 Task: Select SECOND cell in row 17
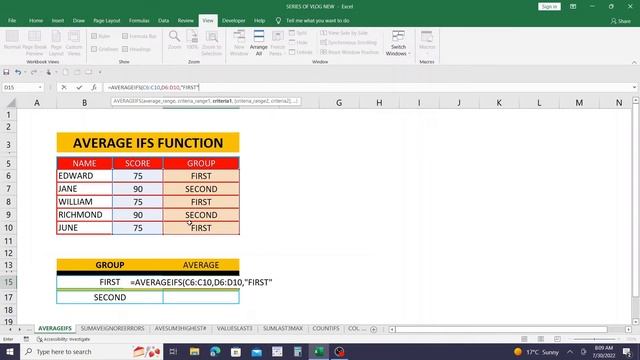(110, 297)
